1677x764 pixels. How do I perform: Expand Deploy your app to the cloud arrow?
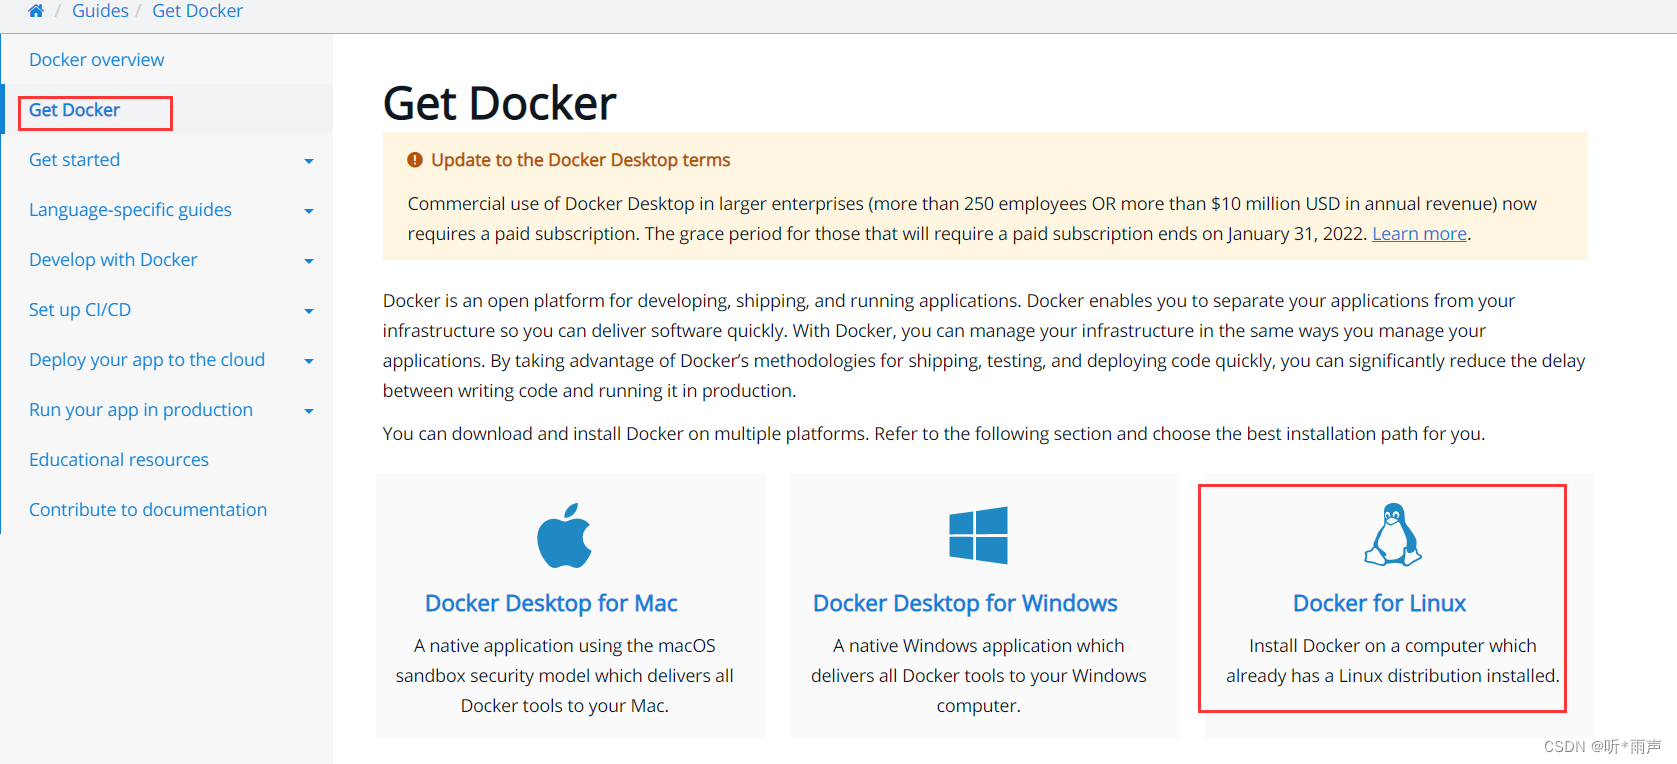tap(309, 361)
